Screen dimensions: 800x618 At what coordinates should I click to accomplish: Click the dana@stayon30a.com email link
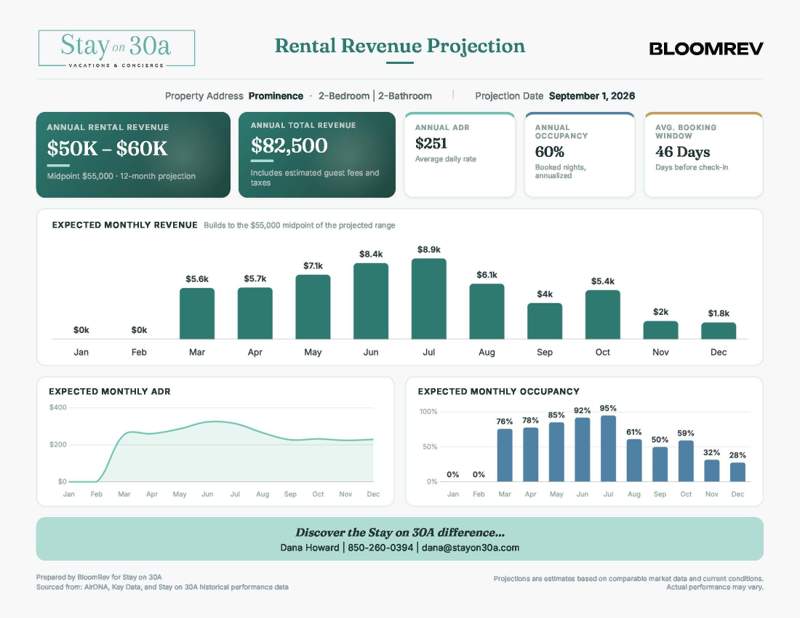coord(470,548)
